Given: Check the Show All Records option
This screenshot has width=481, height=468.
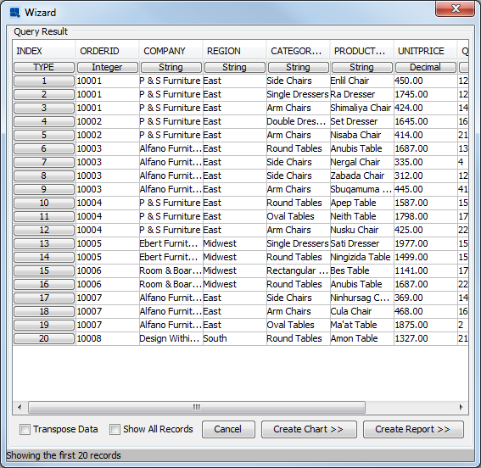Looking at the screenshot, I should pyautogui.click(x=115, y=429).
